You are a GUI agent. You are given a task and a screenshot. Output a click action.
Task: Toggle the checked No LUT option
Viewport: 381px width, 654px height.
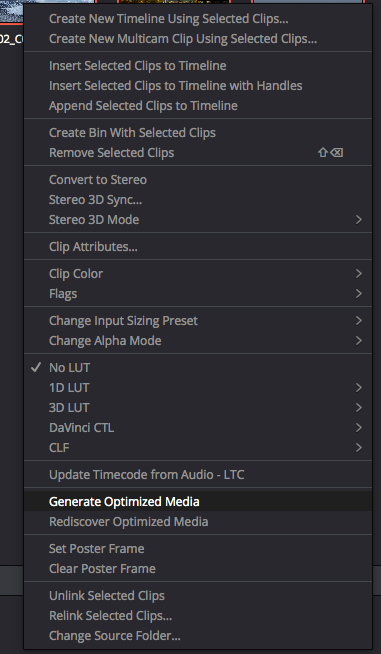[198, 367]
